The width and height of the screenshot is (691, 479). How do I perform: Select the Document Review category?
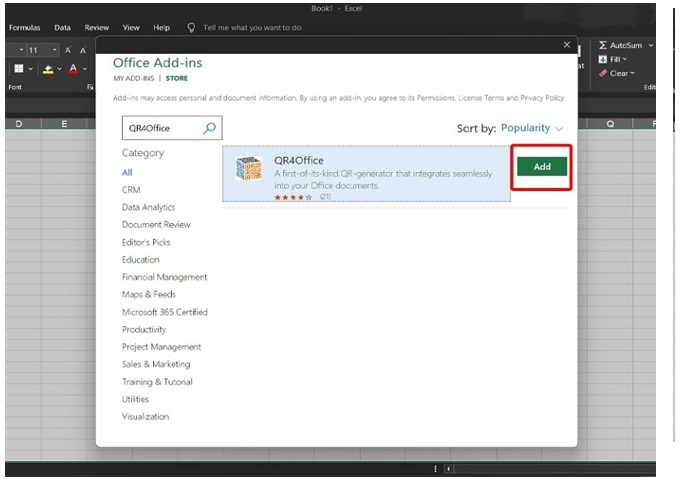pyautogui.click(x=156, y=225)
